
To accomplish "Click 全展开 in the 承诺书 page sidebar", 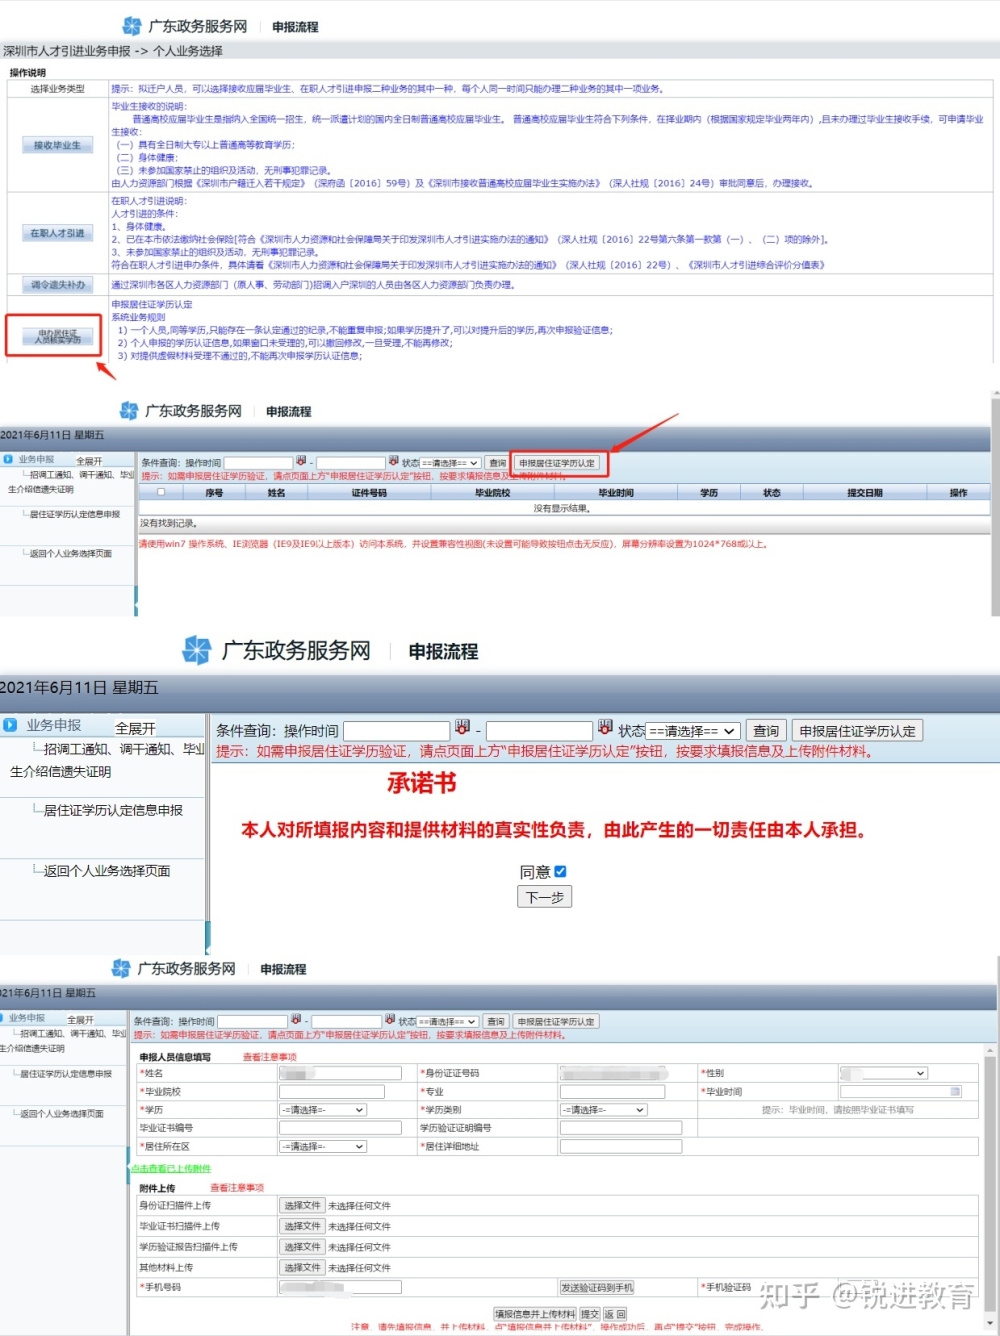I will pyautogui.click(x=135, y=728).
